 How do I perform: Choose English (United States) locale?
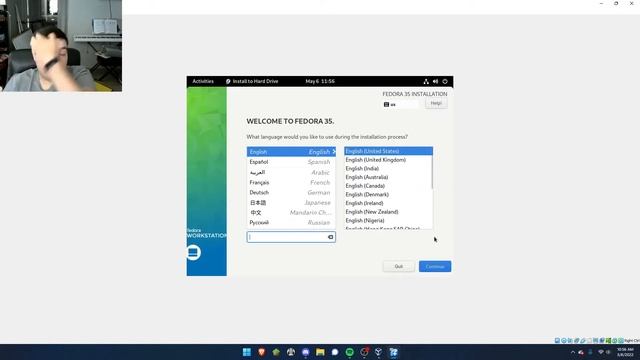(x=388, y=151)
